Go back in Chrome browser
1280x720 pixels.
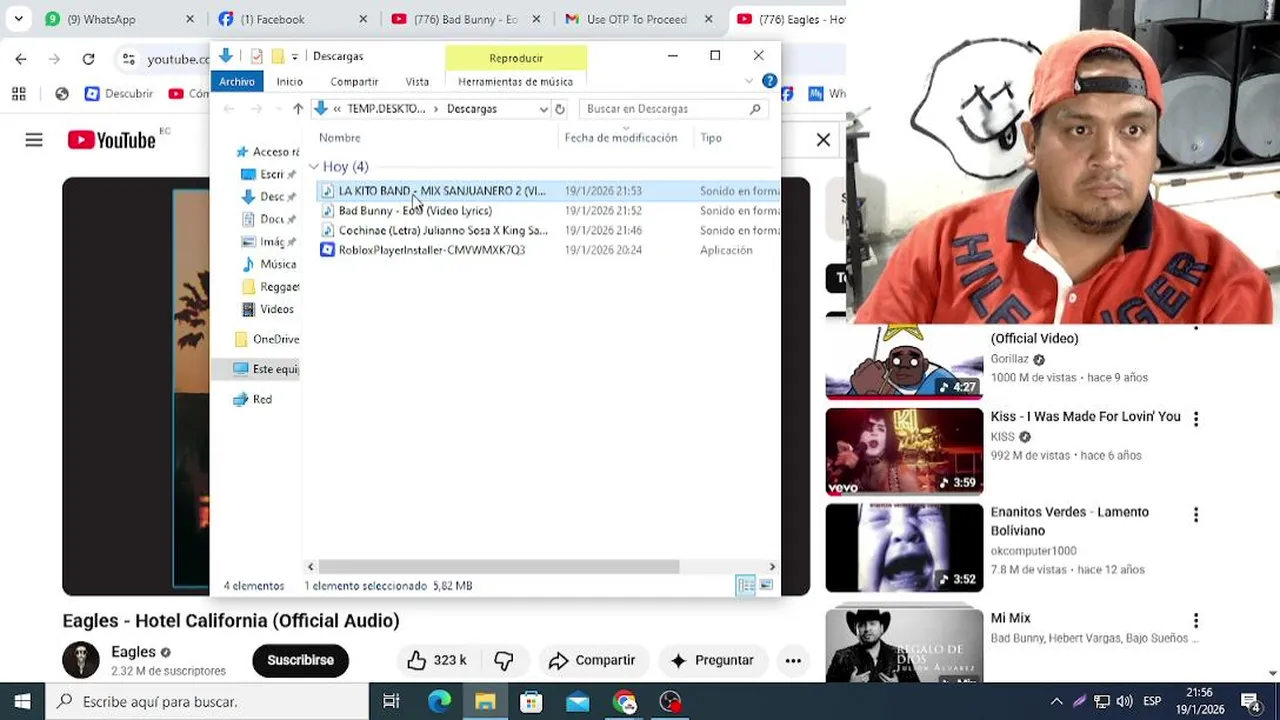pos(21,59)
